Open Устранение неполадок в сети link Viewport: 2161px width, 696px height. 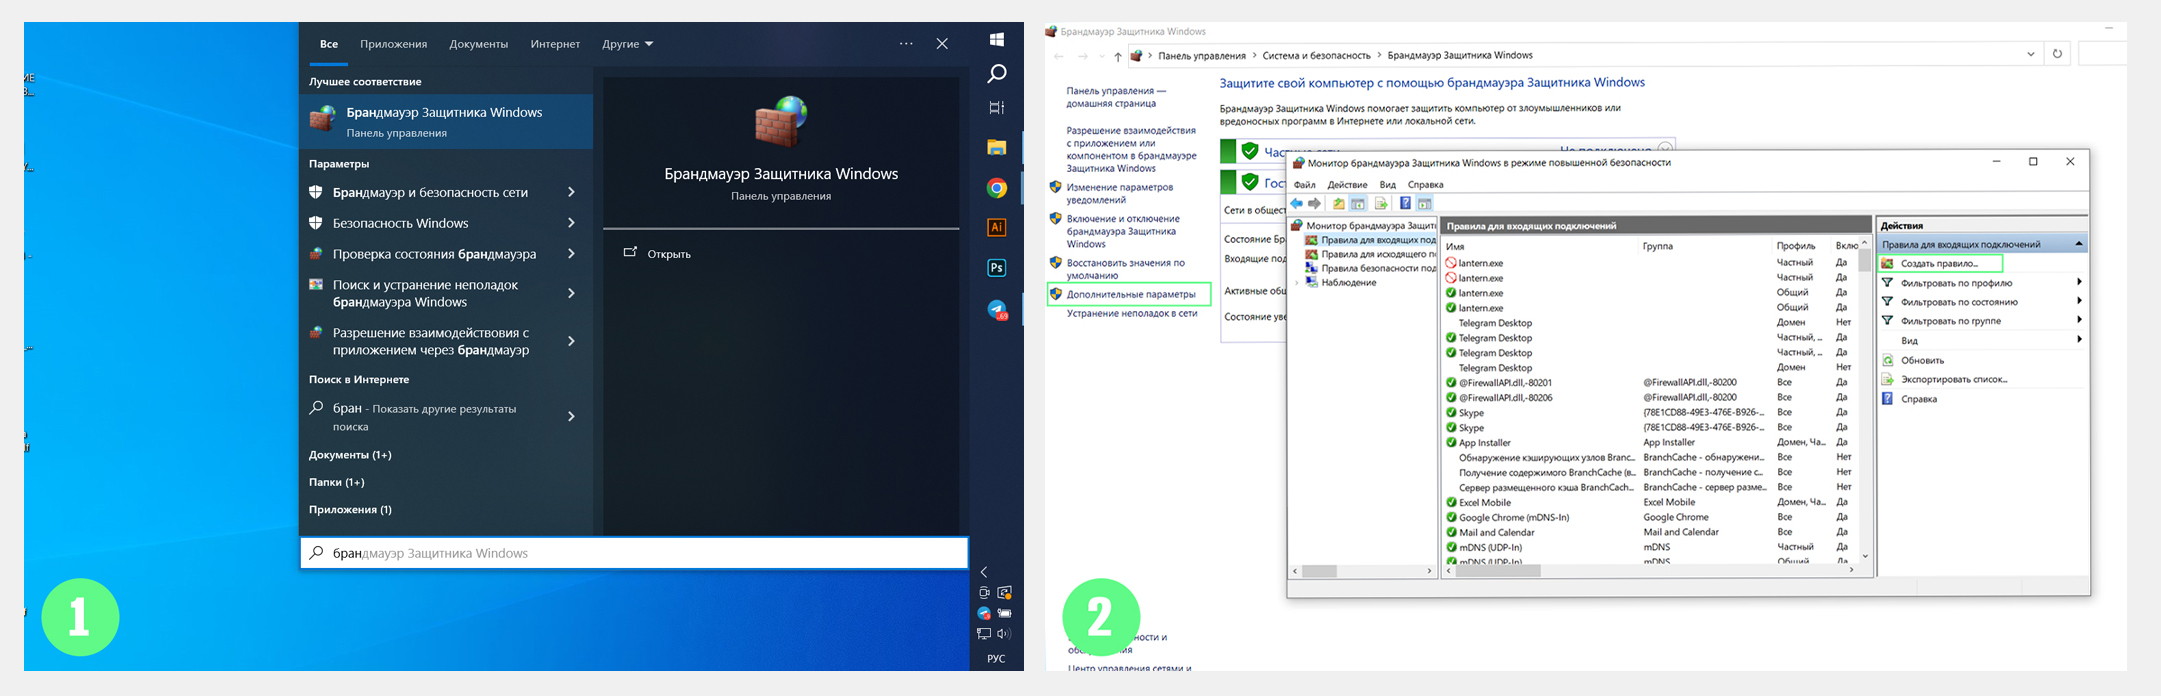pyautogui.click(x=1131, y=314)
